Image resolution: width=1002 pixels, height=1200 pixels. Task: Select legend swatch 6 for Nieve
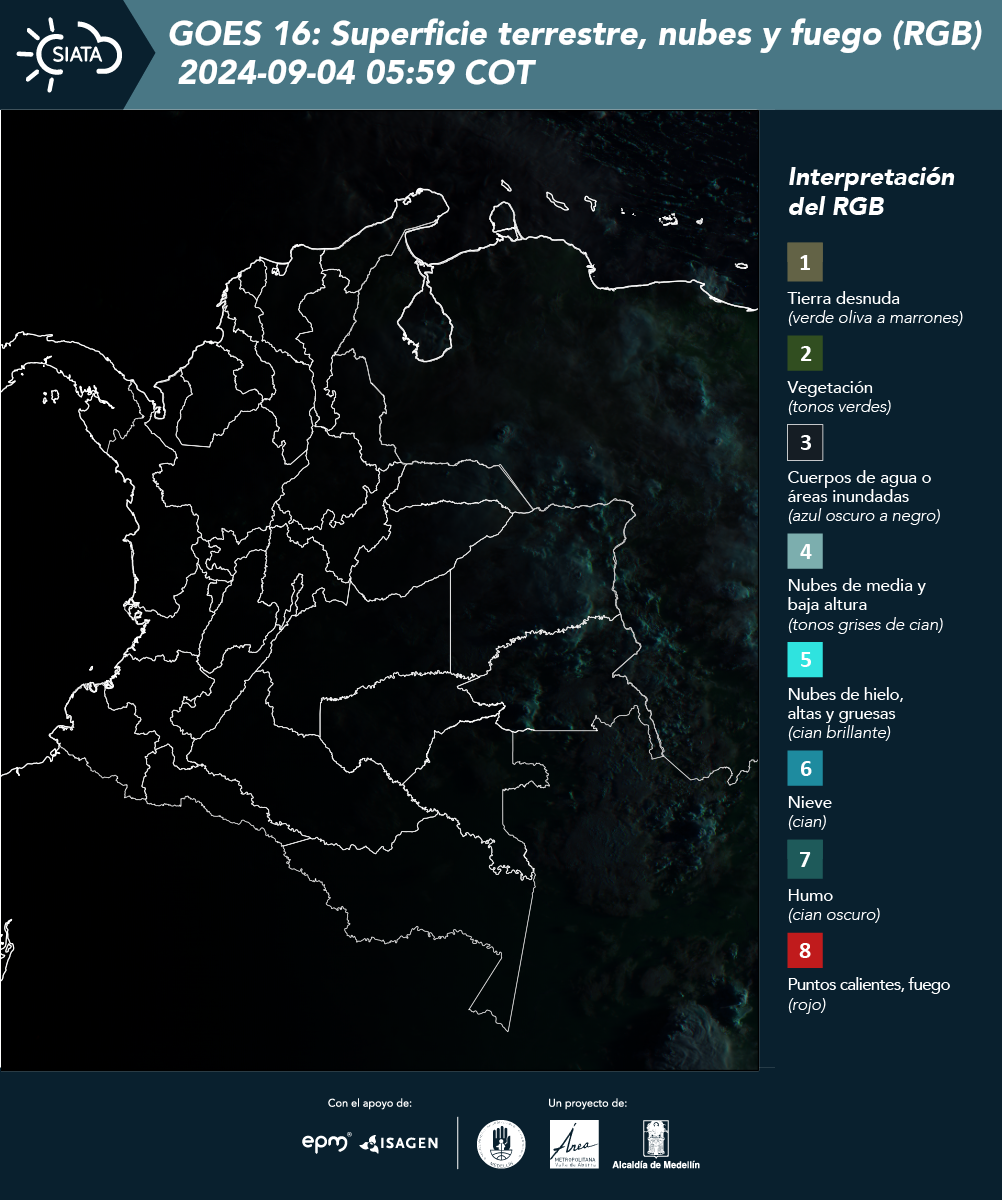805,768
